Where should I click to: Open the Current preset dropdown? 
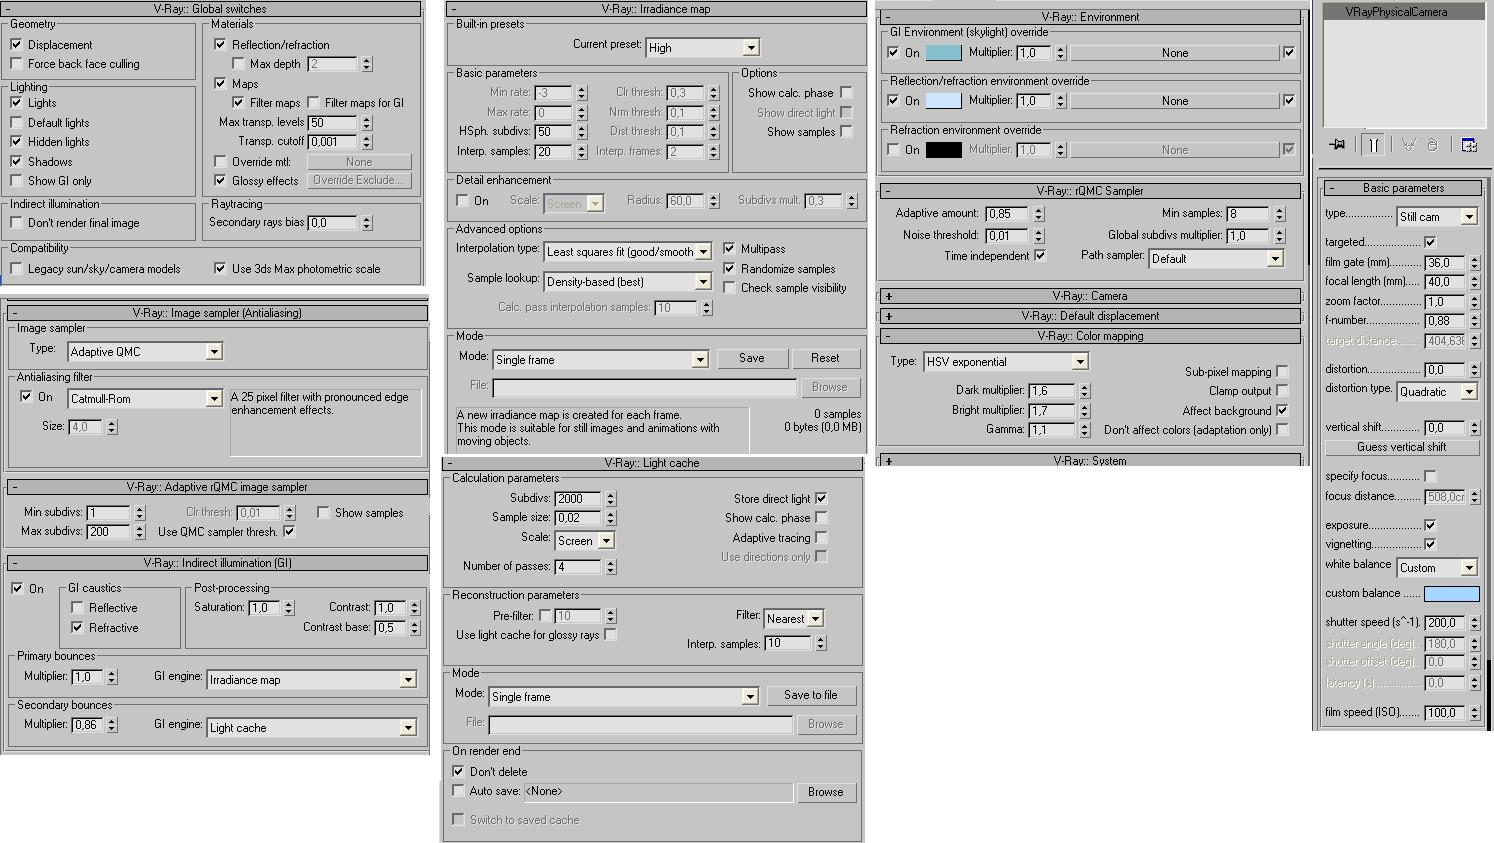click(703, 48)
